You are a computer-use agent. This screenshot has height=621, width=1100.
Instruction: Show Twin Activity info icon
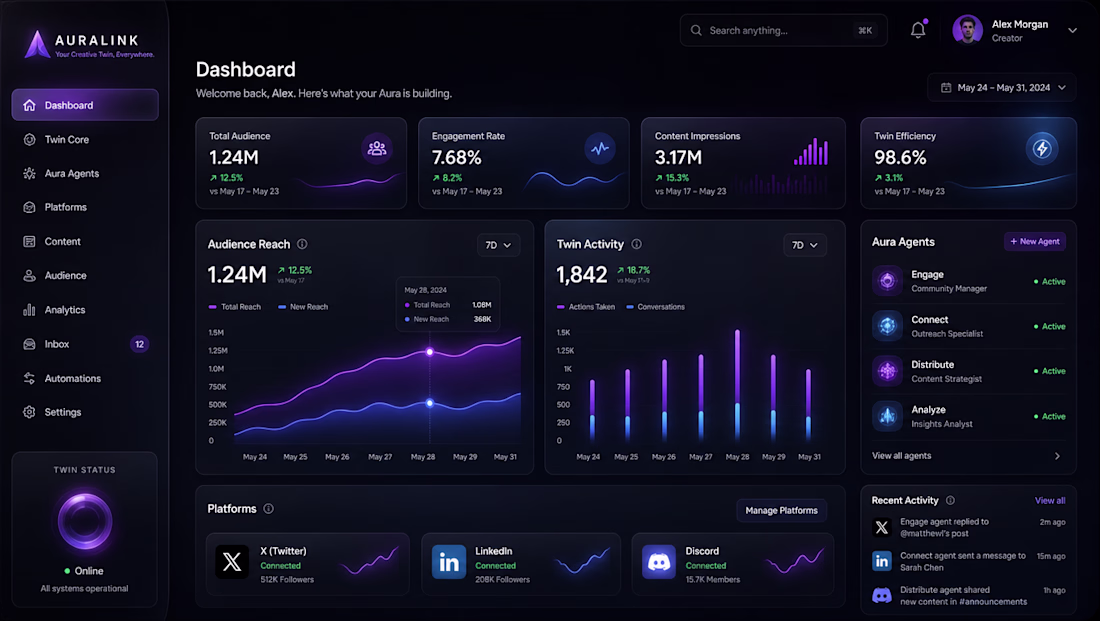pos(636,244)
